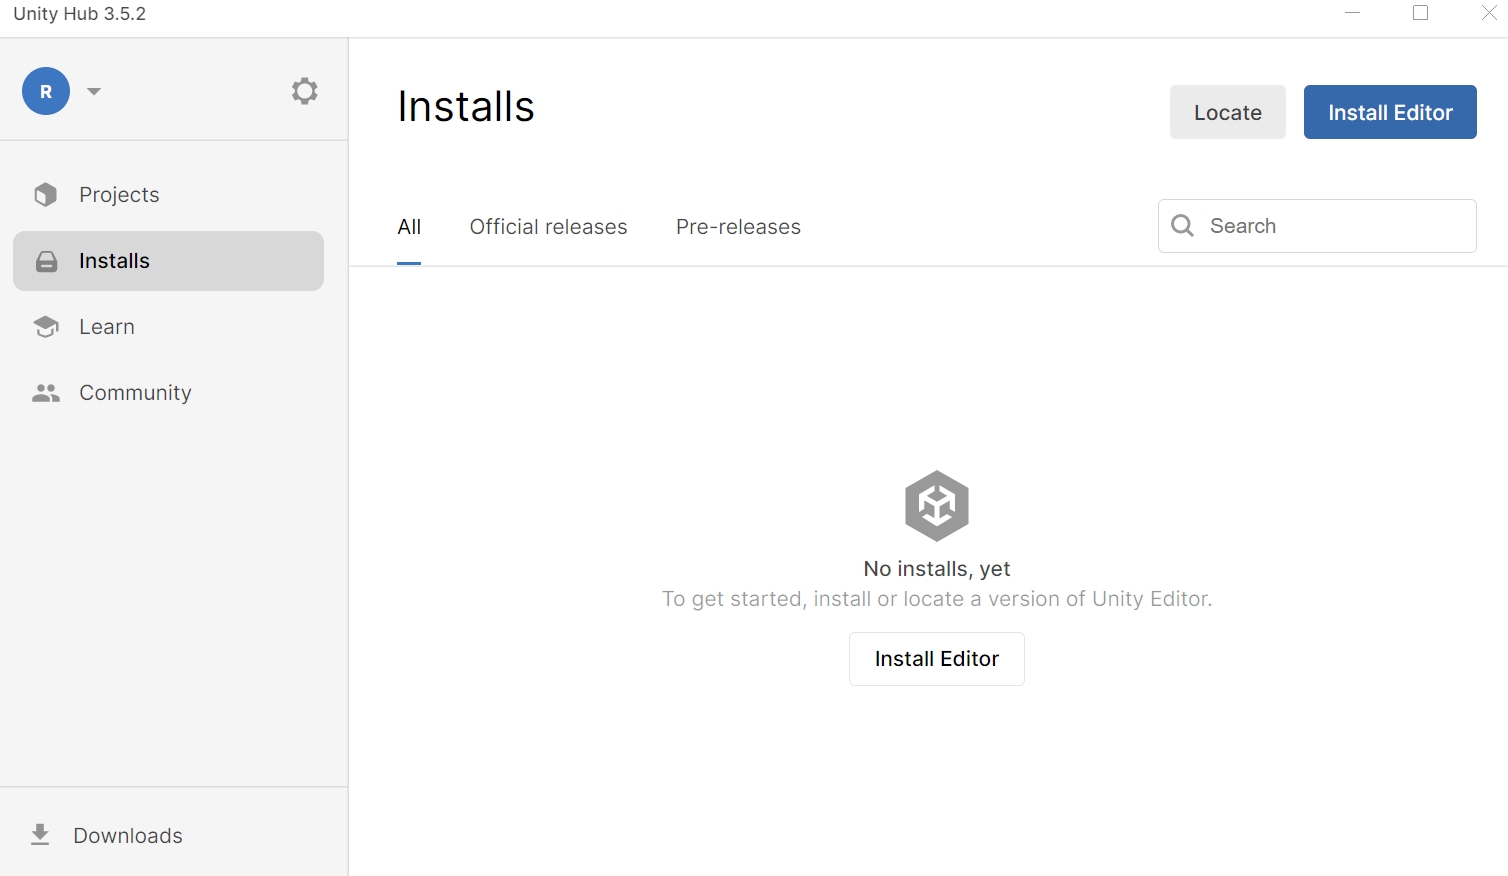Open Projects in the sidebar

click(168, 195)
